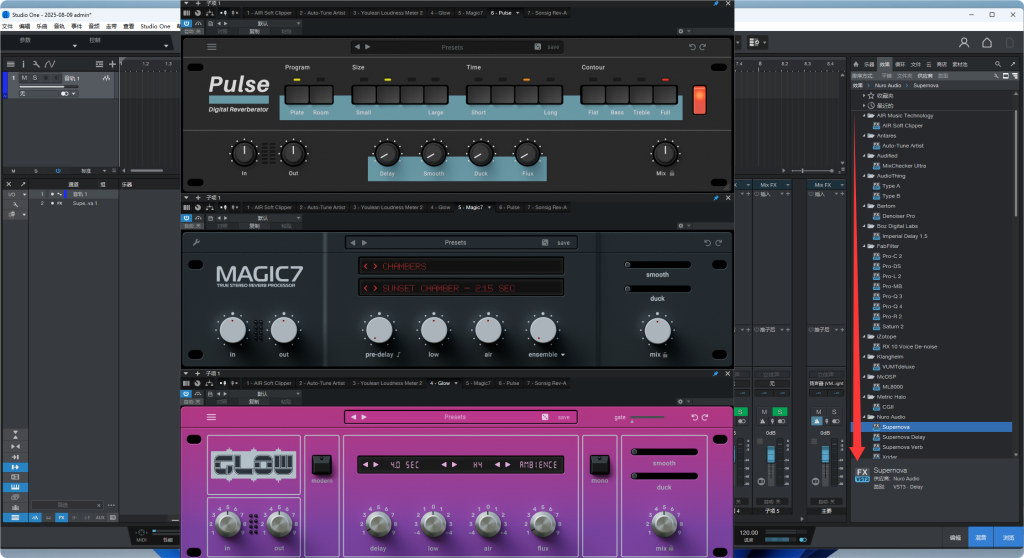
Task: Open the preset dropdown arrow in Pulse window header
Action: pyautogui.click(x=298, y=24)
